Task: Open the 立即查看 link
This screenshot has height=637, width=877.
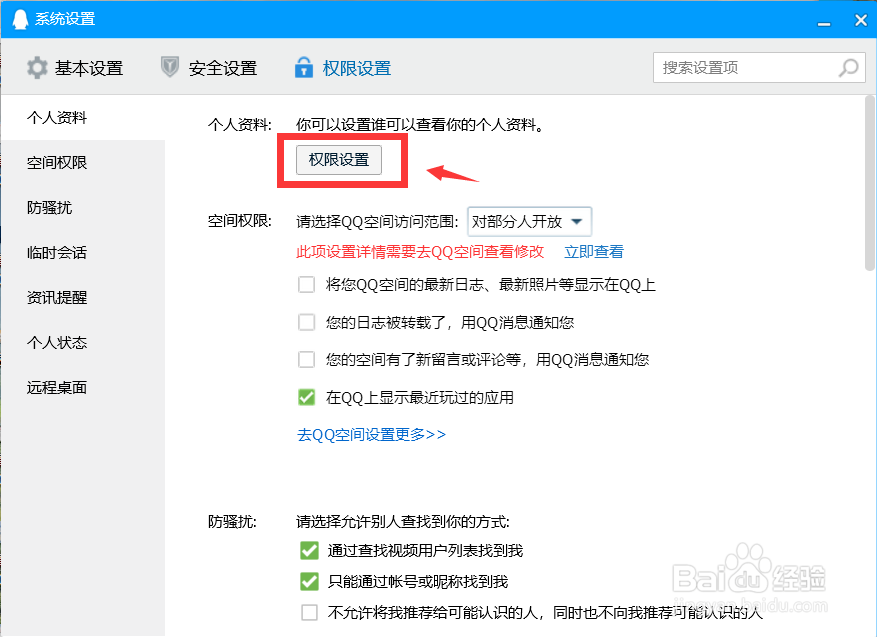Action: click(x=594, y=252)
